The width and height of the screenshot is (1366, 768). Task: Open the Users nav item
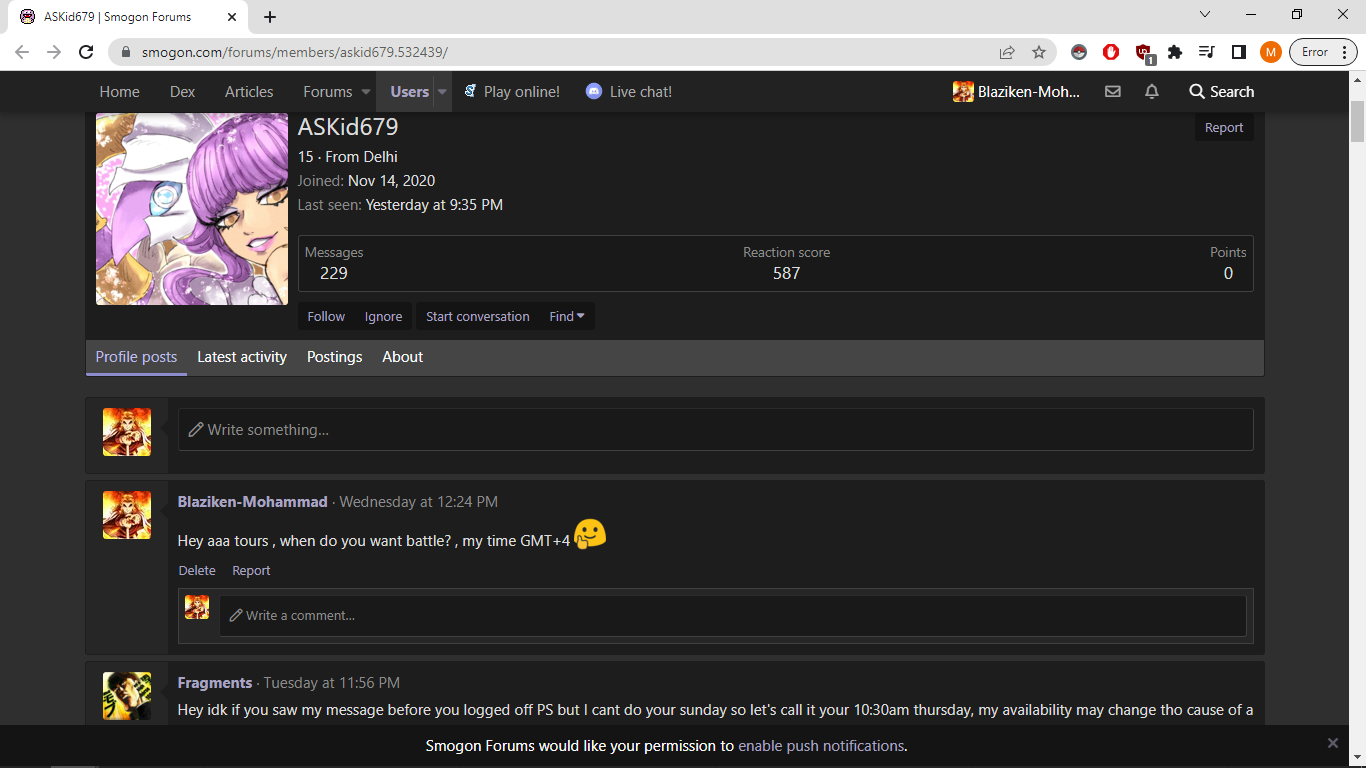click(x=409, y=92)
